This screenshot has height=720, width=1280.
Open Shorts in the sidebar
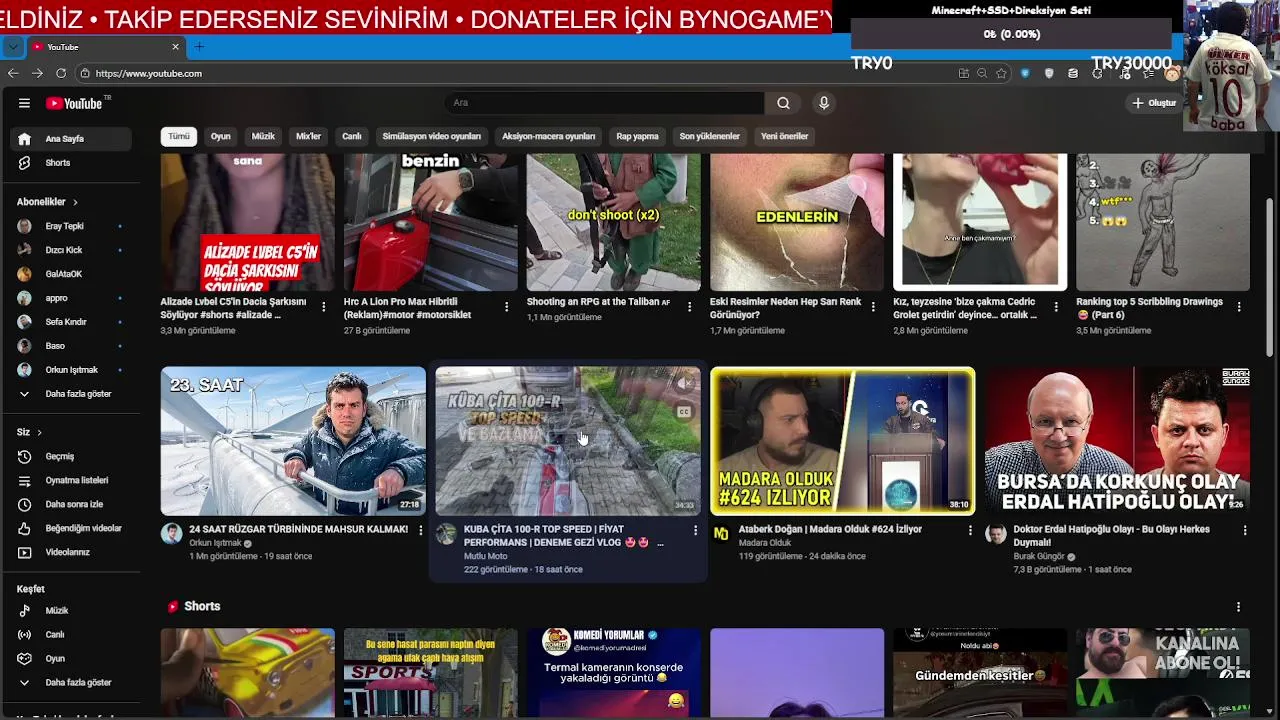pyautogui.click(x=70, y=163)
